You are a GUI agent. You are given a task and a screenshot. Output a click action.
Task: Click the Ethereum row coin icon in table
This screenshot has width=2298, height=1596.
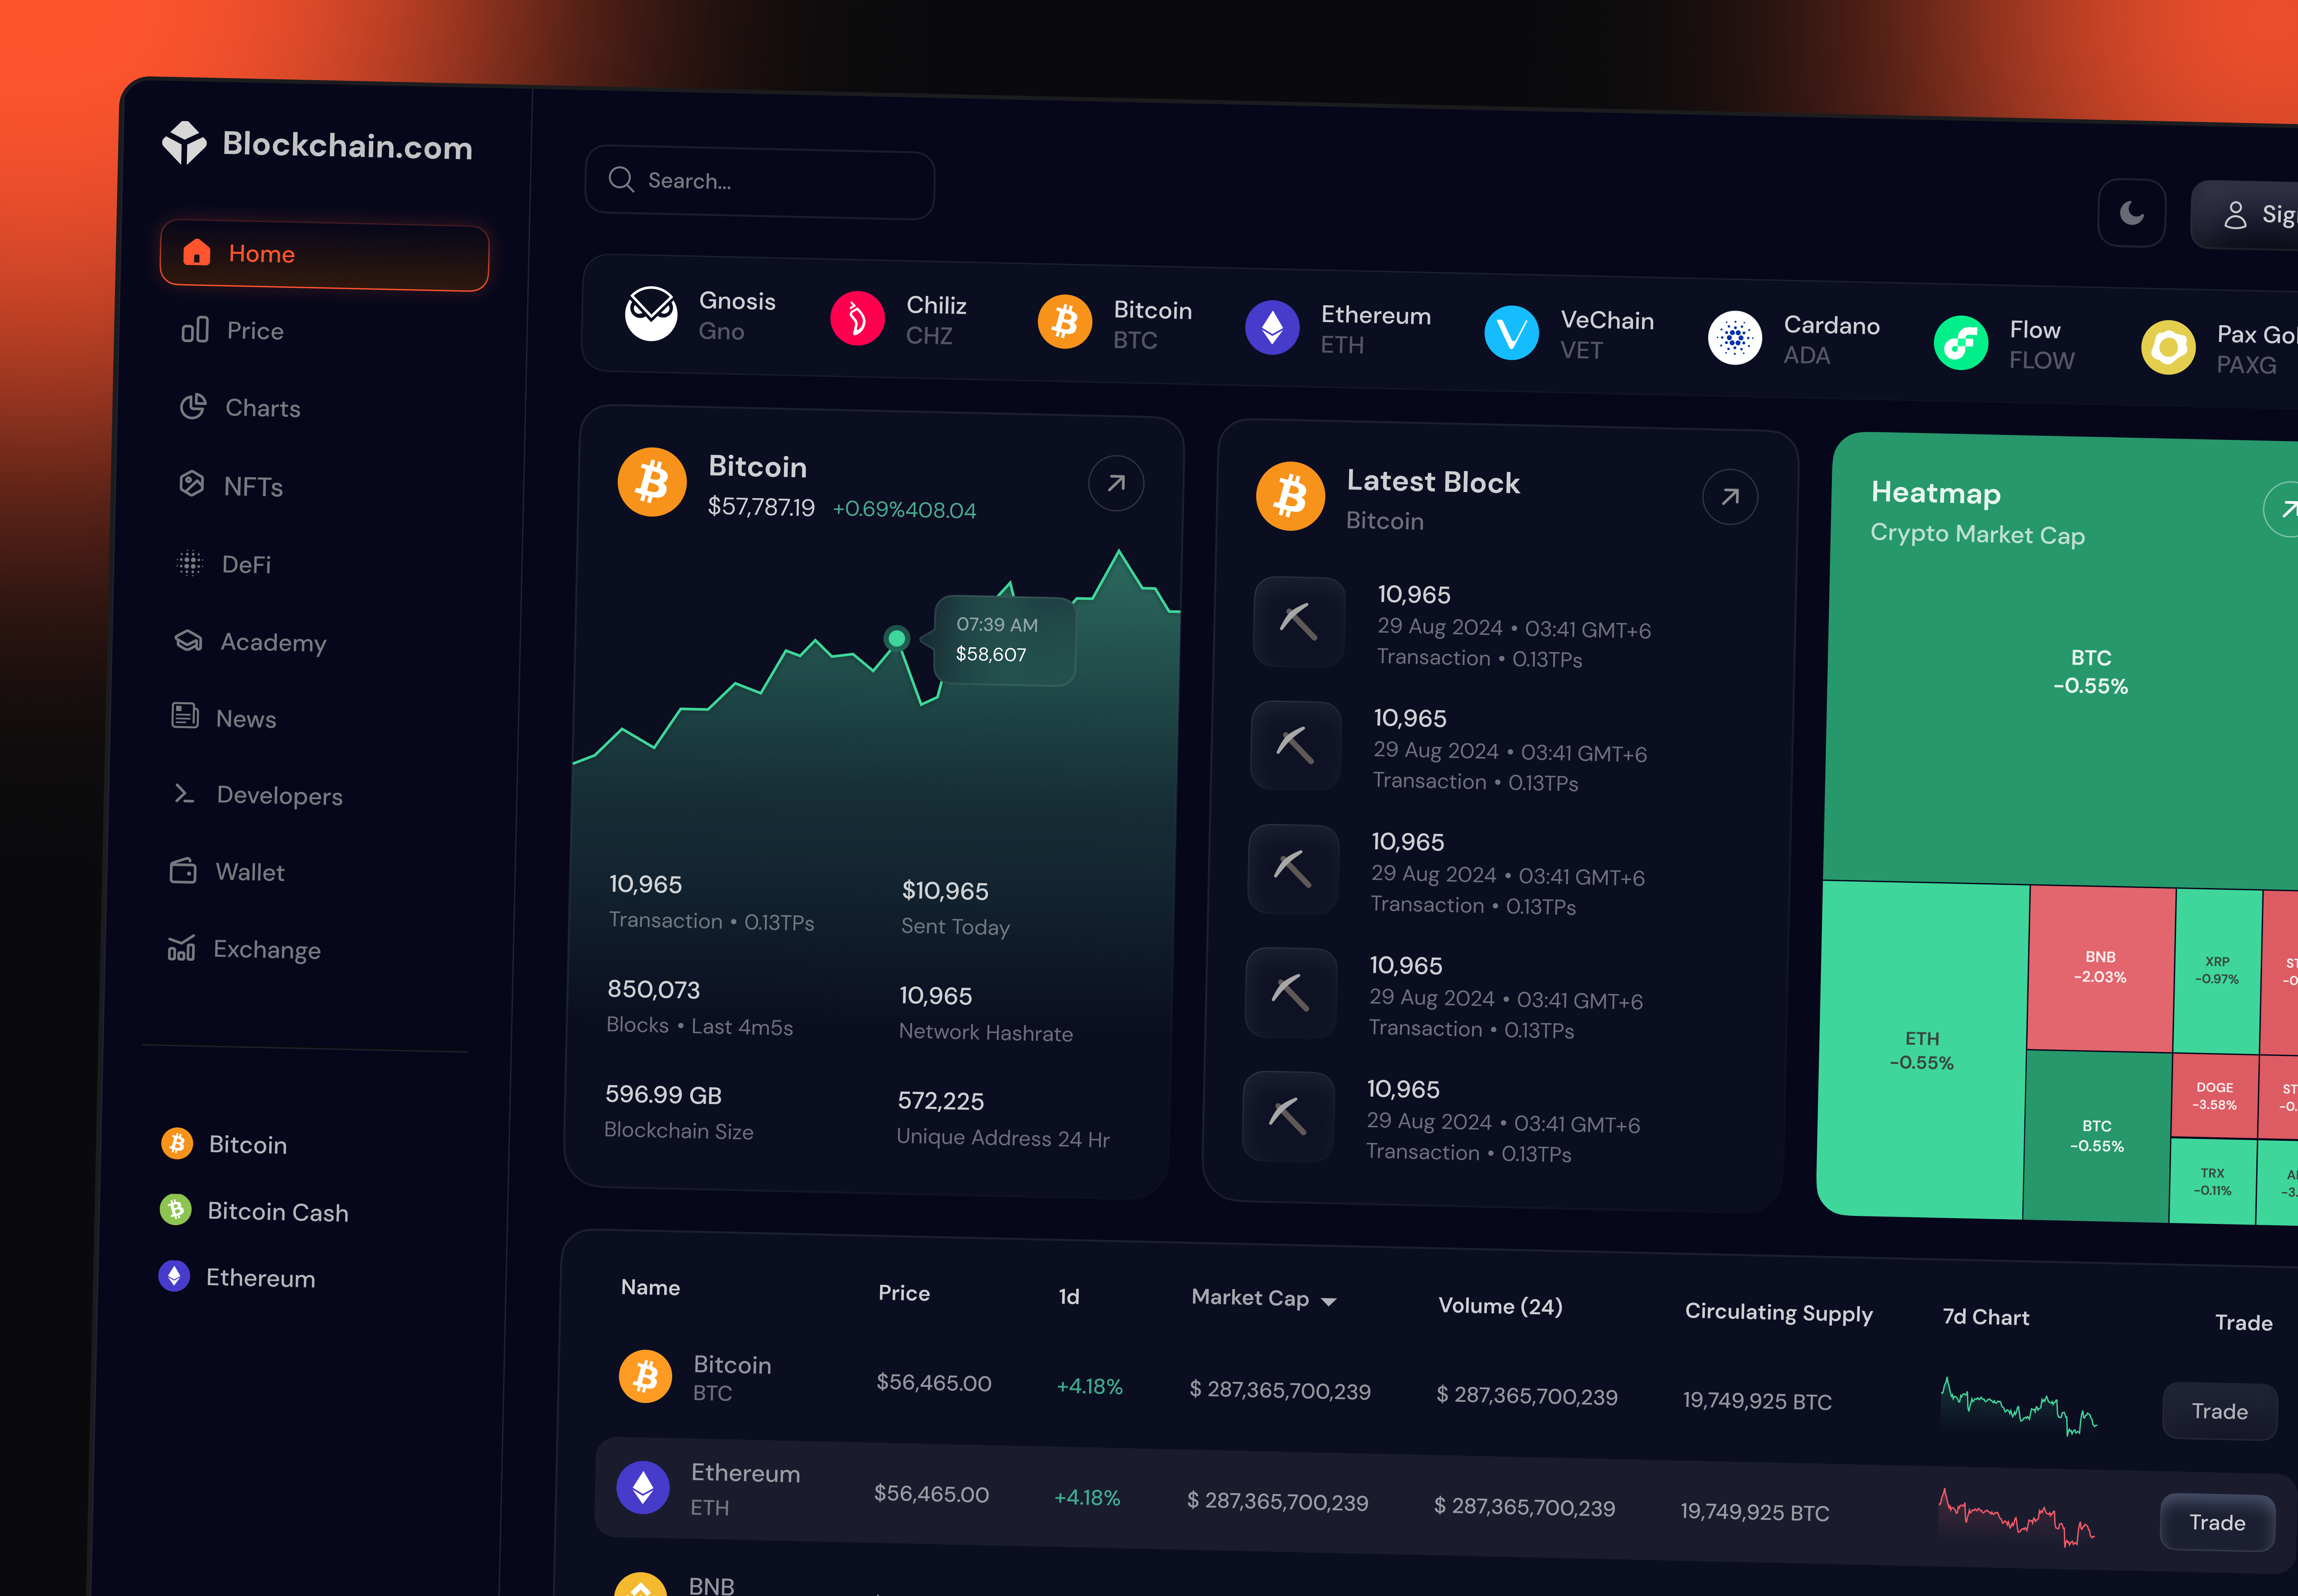pos(643,1487)
